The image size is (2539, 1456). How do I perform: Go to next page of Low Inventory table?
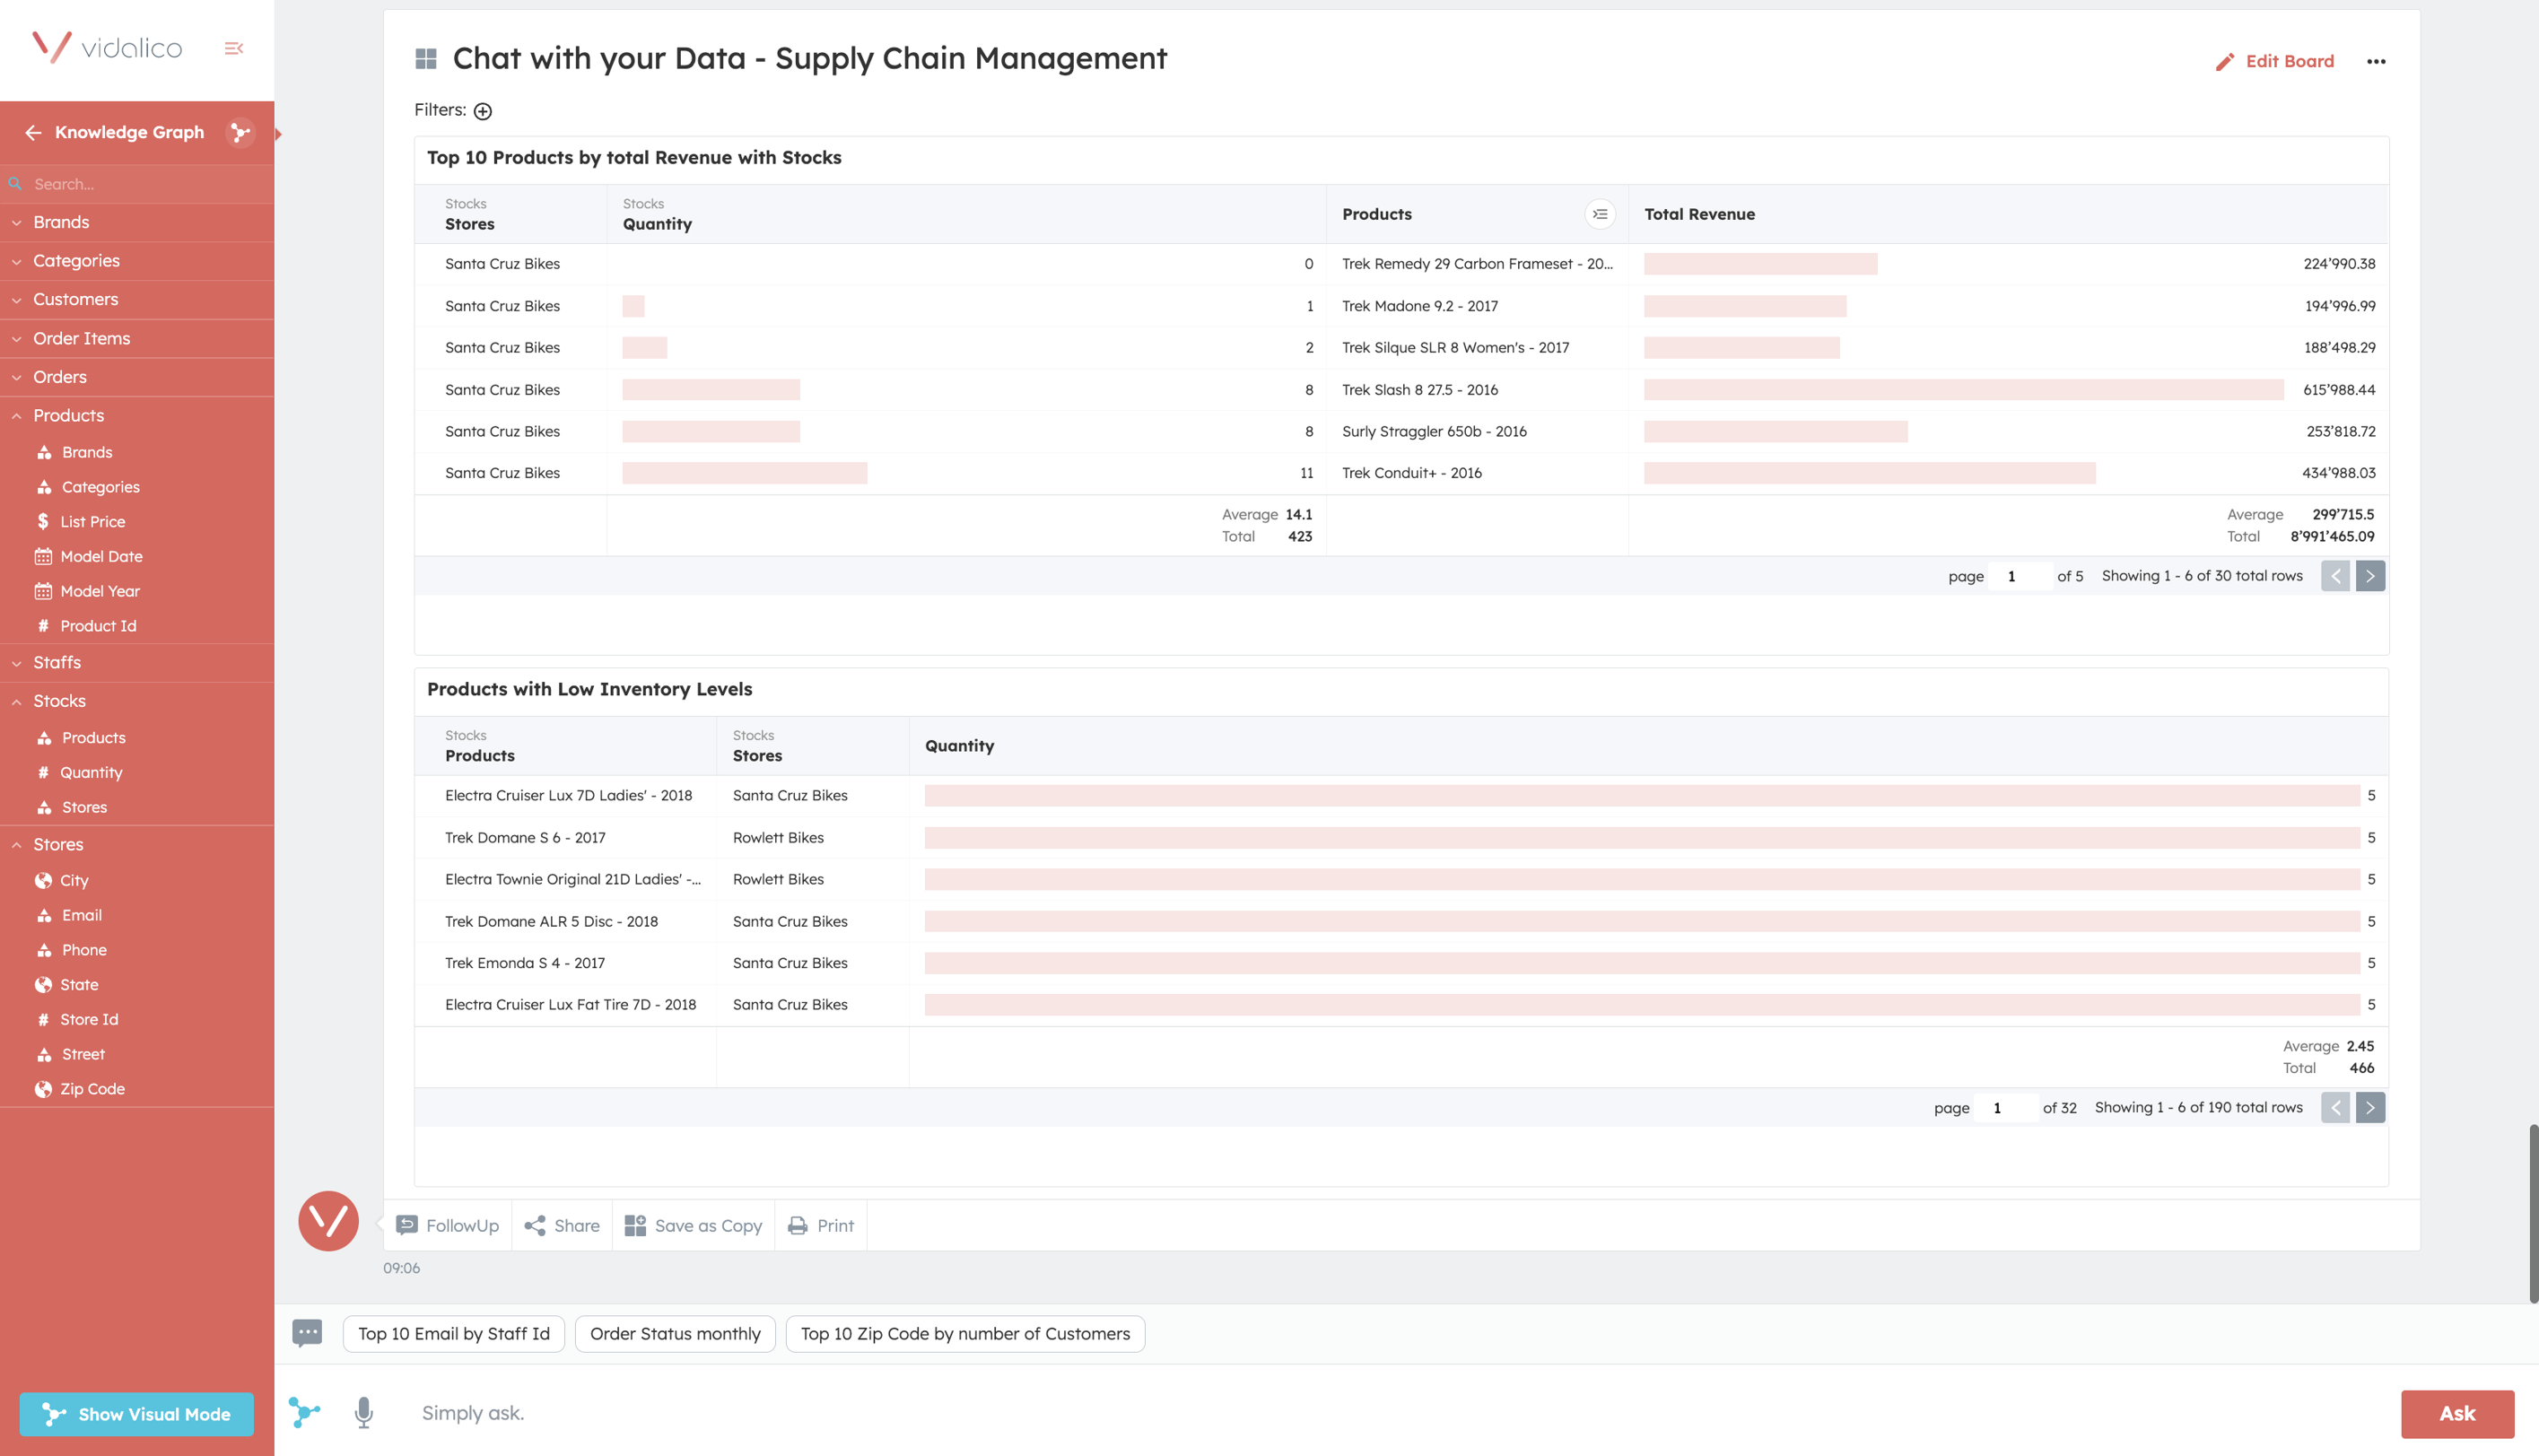click(2370, 1107)
